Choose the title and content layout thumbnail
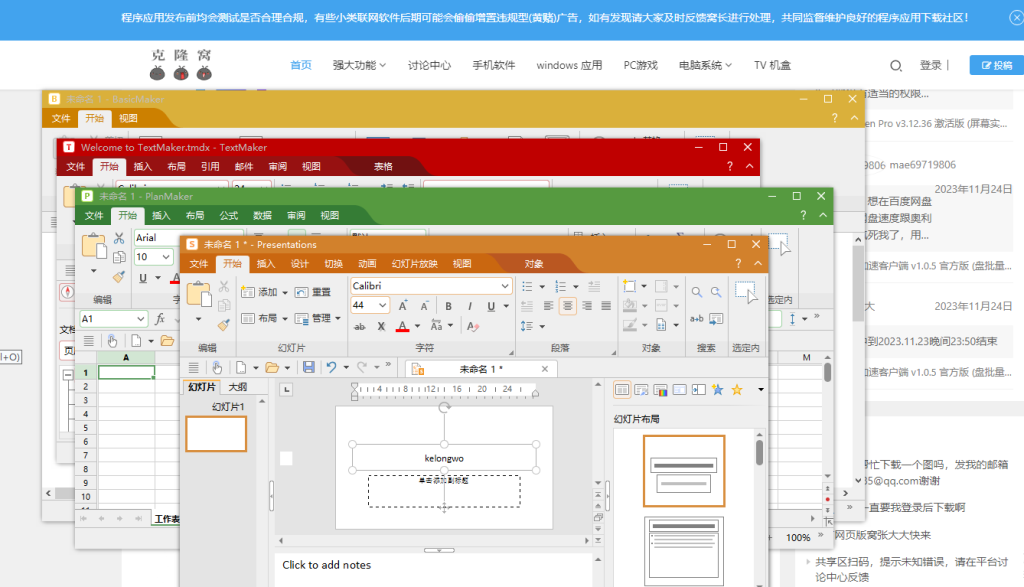 pyautogui.click(x=684, y=550)
